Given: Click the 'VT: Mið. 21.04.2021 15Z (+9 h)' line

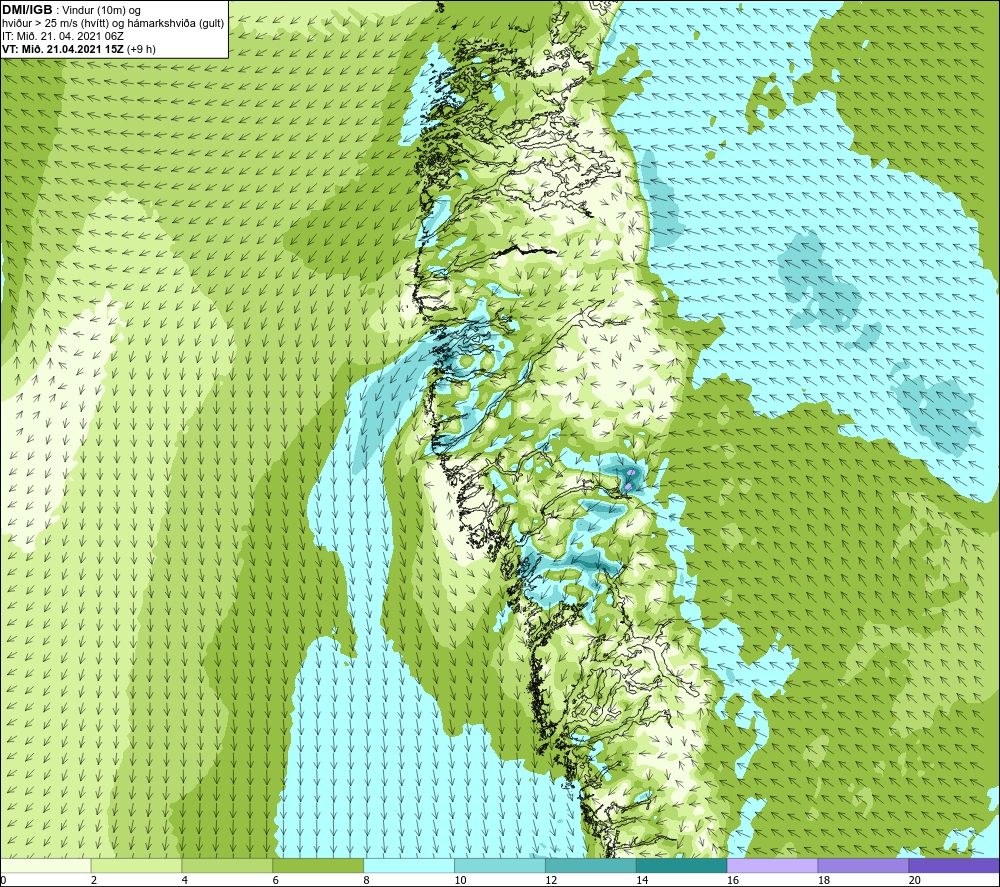Looking at the screenshot, I should 78,49.
